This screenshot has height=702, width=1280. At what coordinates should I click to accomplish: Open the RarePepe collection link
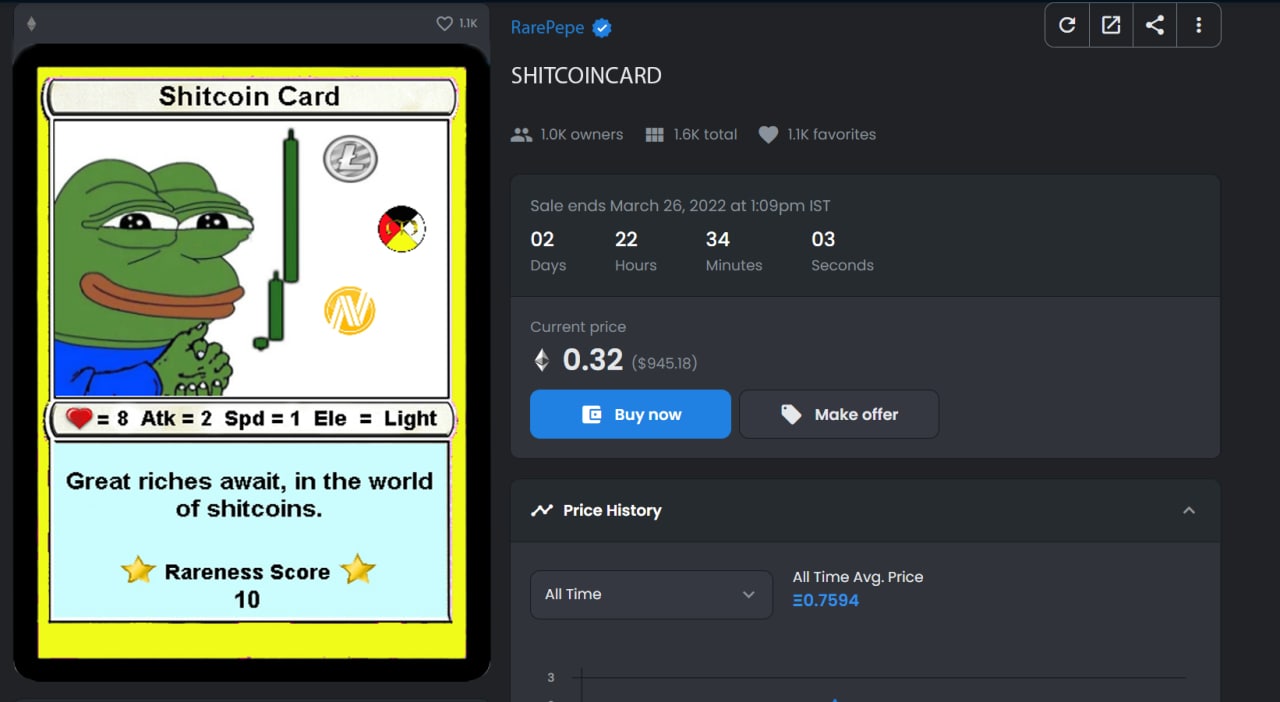547,28
